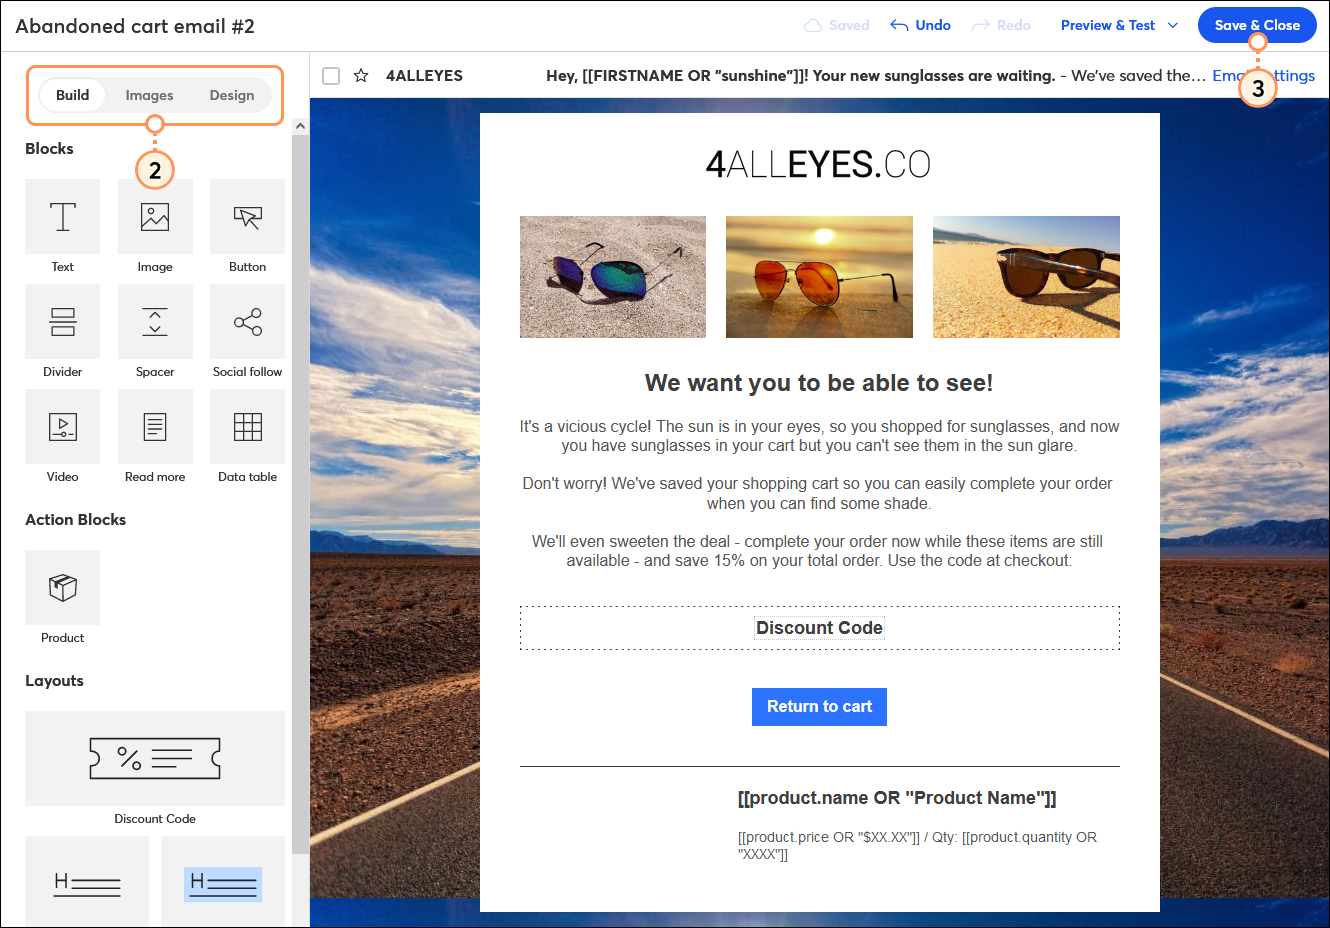Switch to the Design tab
The height and width of the screenshot is (928, 1330).
click(232, 95)
